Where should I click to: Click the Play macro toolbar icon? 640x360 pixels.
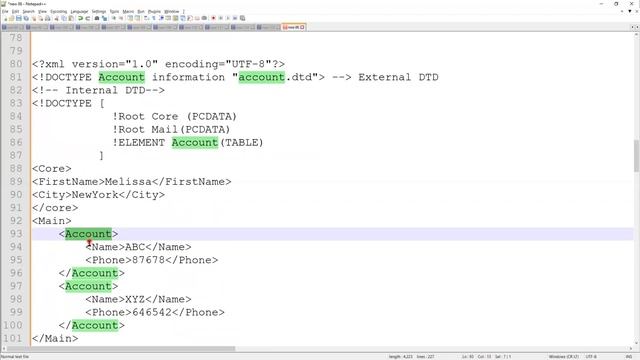click(x=228, y=18)
